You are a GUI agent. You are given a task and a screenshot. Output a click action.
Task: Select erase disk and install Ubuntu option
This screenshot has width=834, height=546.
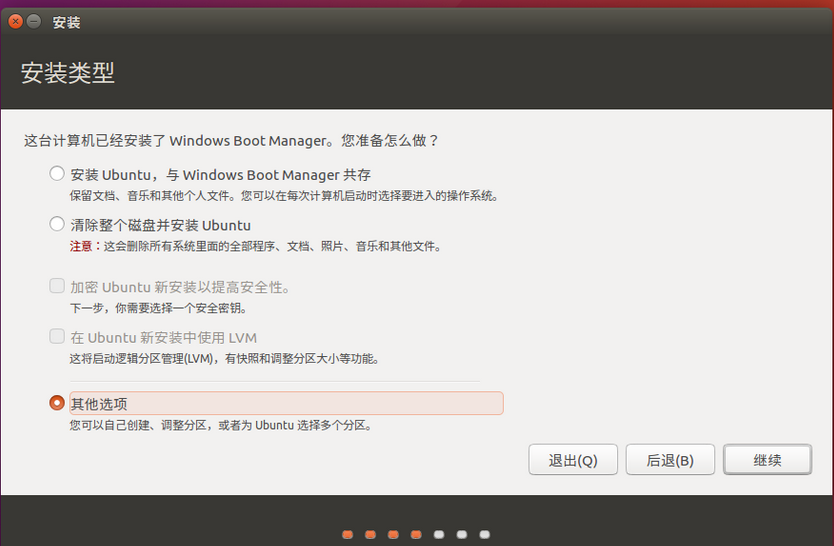57,224
